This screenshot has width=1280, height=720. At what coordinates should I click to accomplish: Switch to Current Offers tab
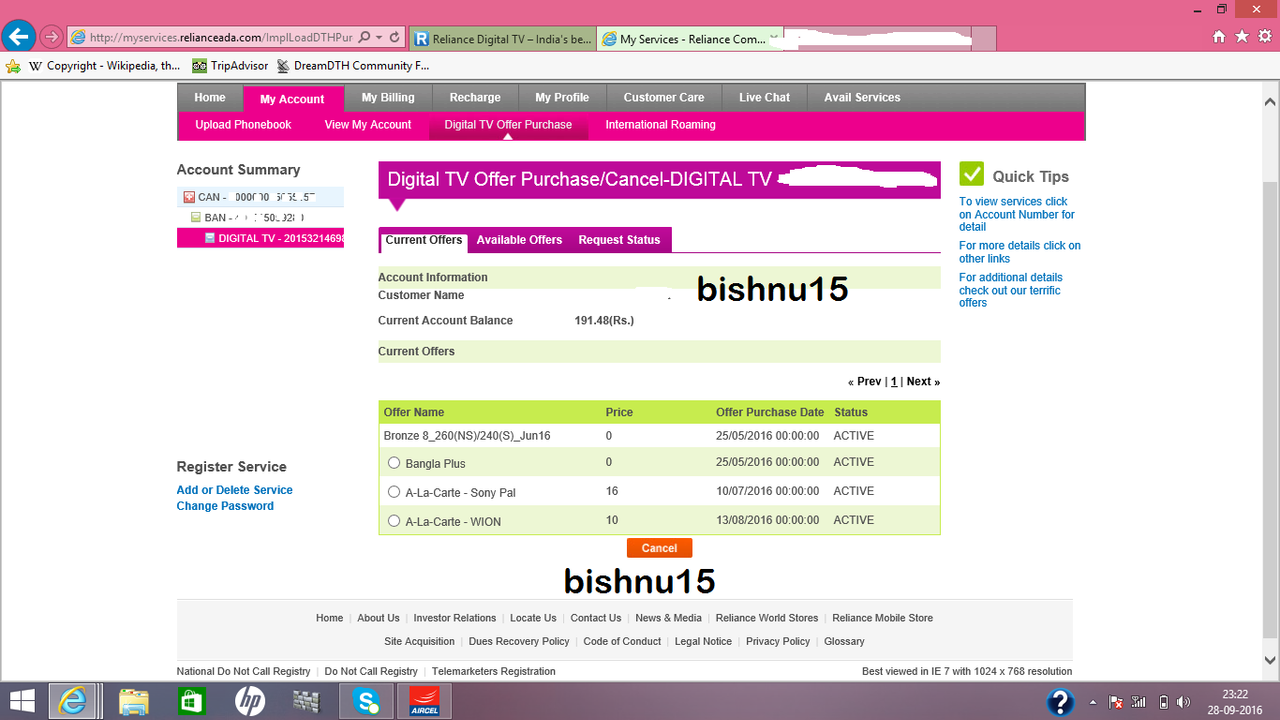pyautogui.click(x=424, y=240)
